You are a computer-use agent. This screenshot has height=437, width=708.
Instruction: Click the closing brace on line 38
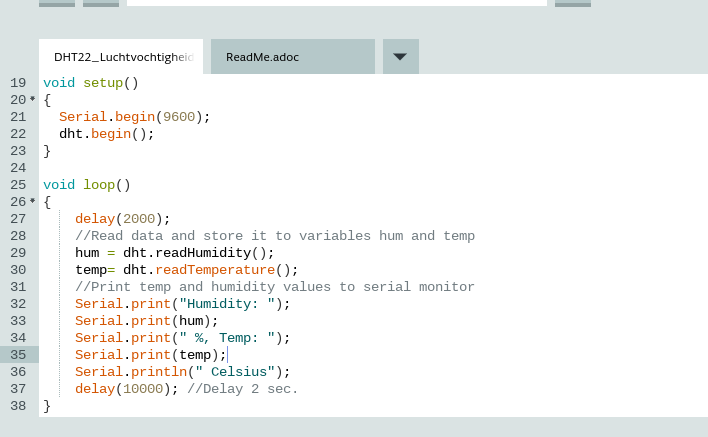tap(47, 406)
